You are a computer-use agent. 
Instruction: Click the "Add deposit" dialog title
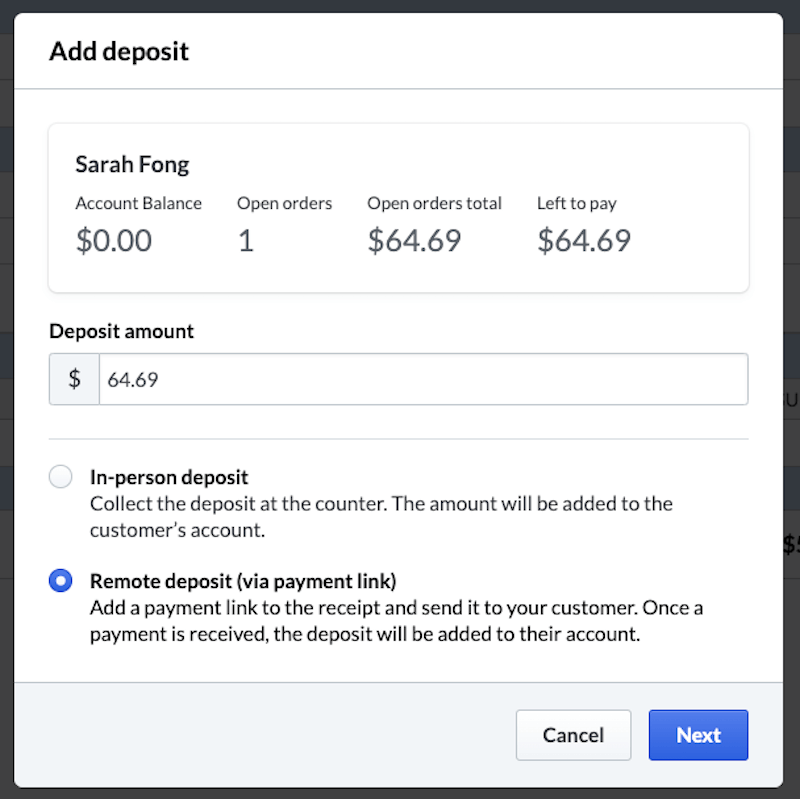pyautogui.click(x=119, y=51)
